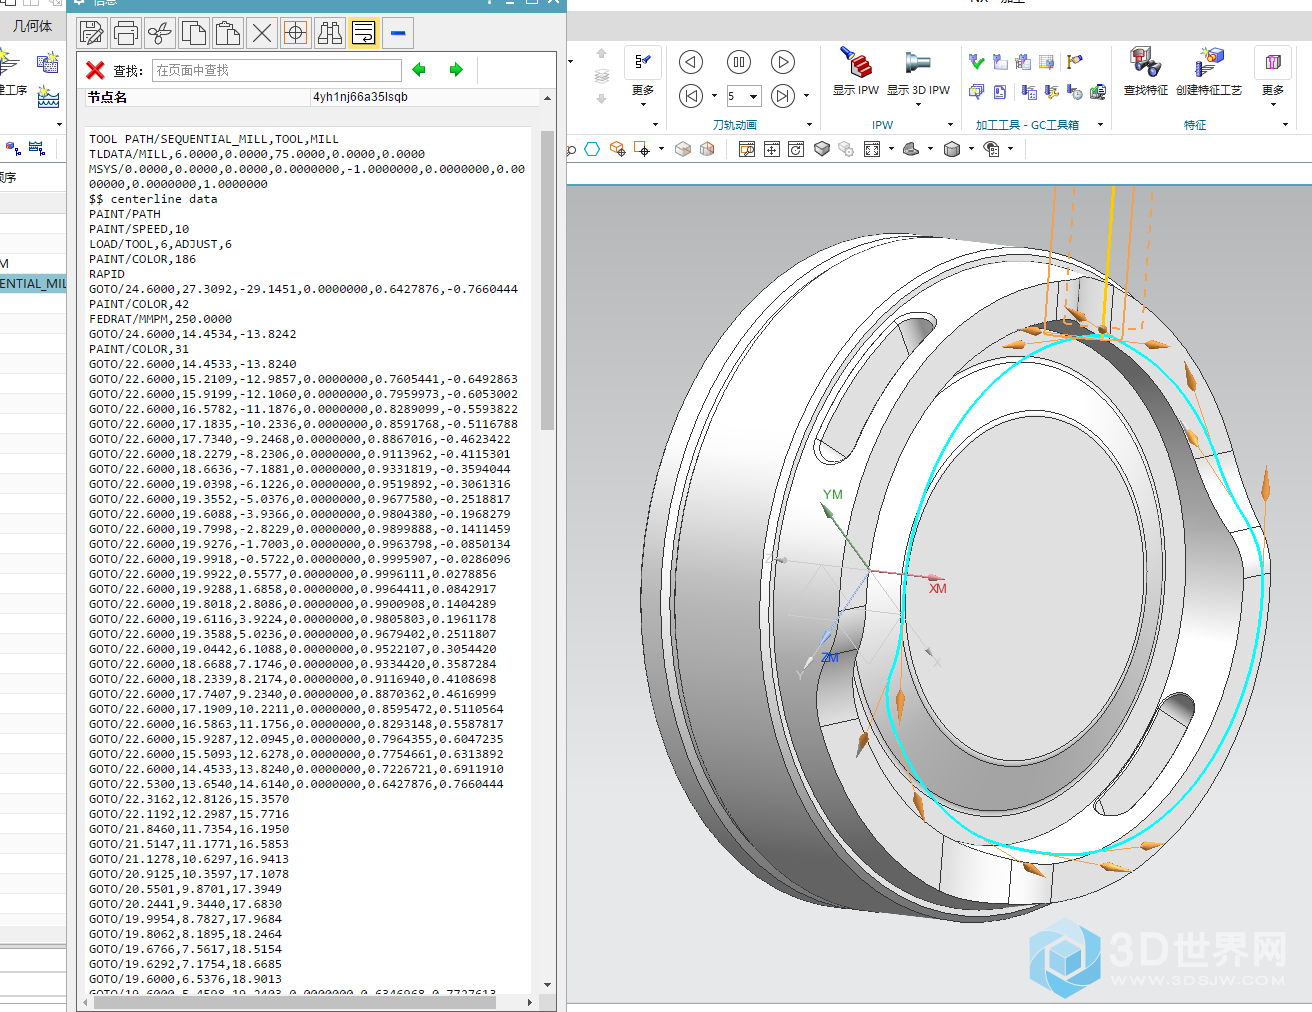Viewport: 1312px width, 1012px height.
Task: Close the find bar with the red X
Action: coord(95,70)
